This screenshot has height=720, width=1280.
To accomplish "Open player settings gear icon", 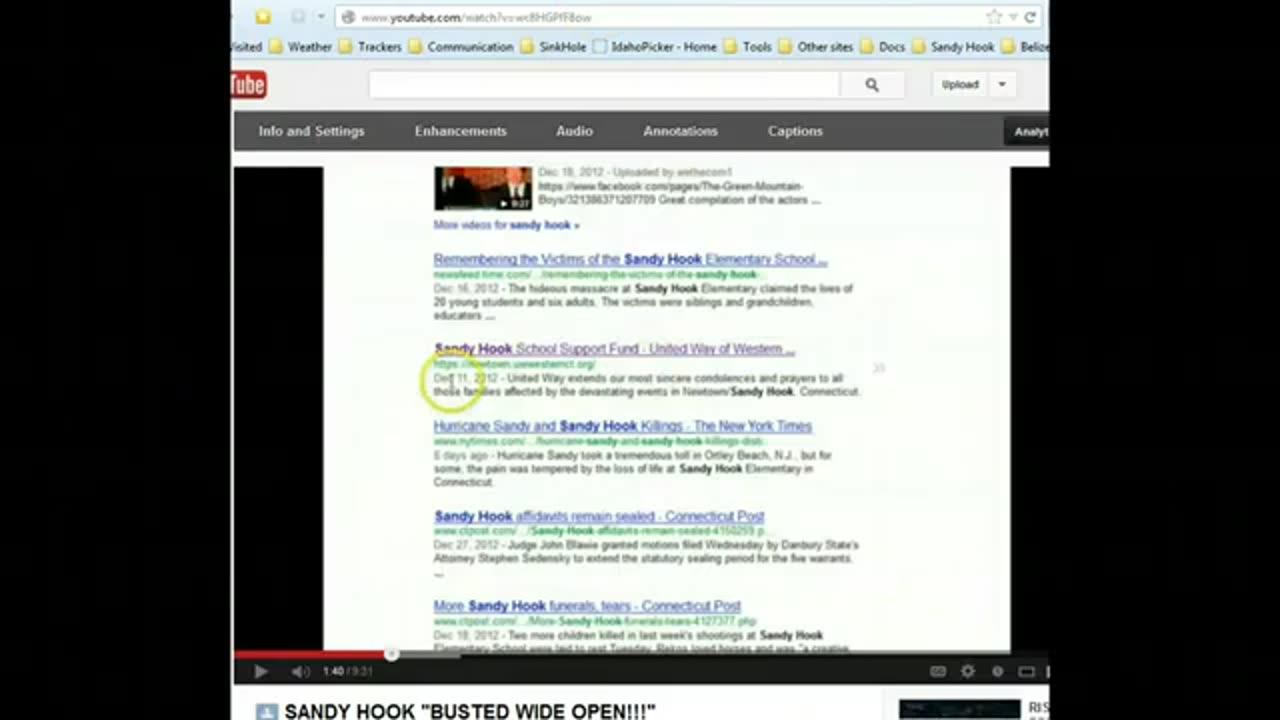I will (968, 672).
